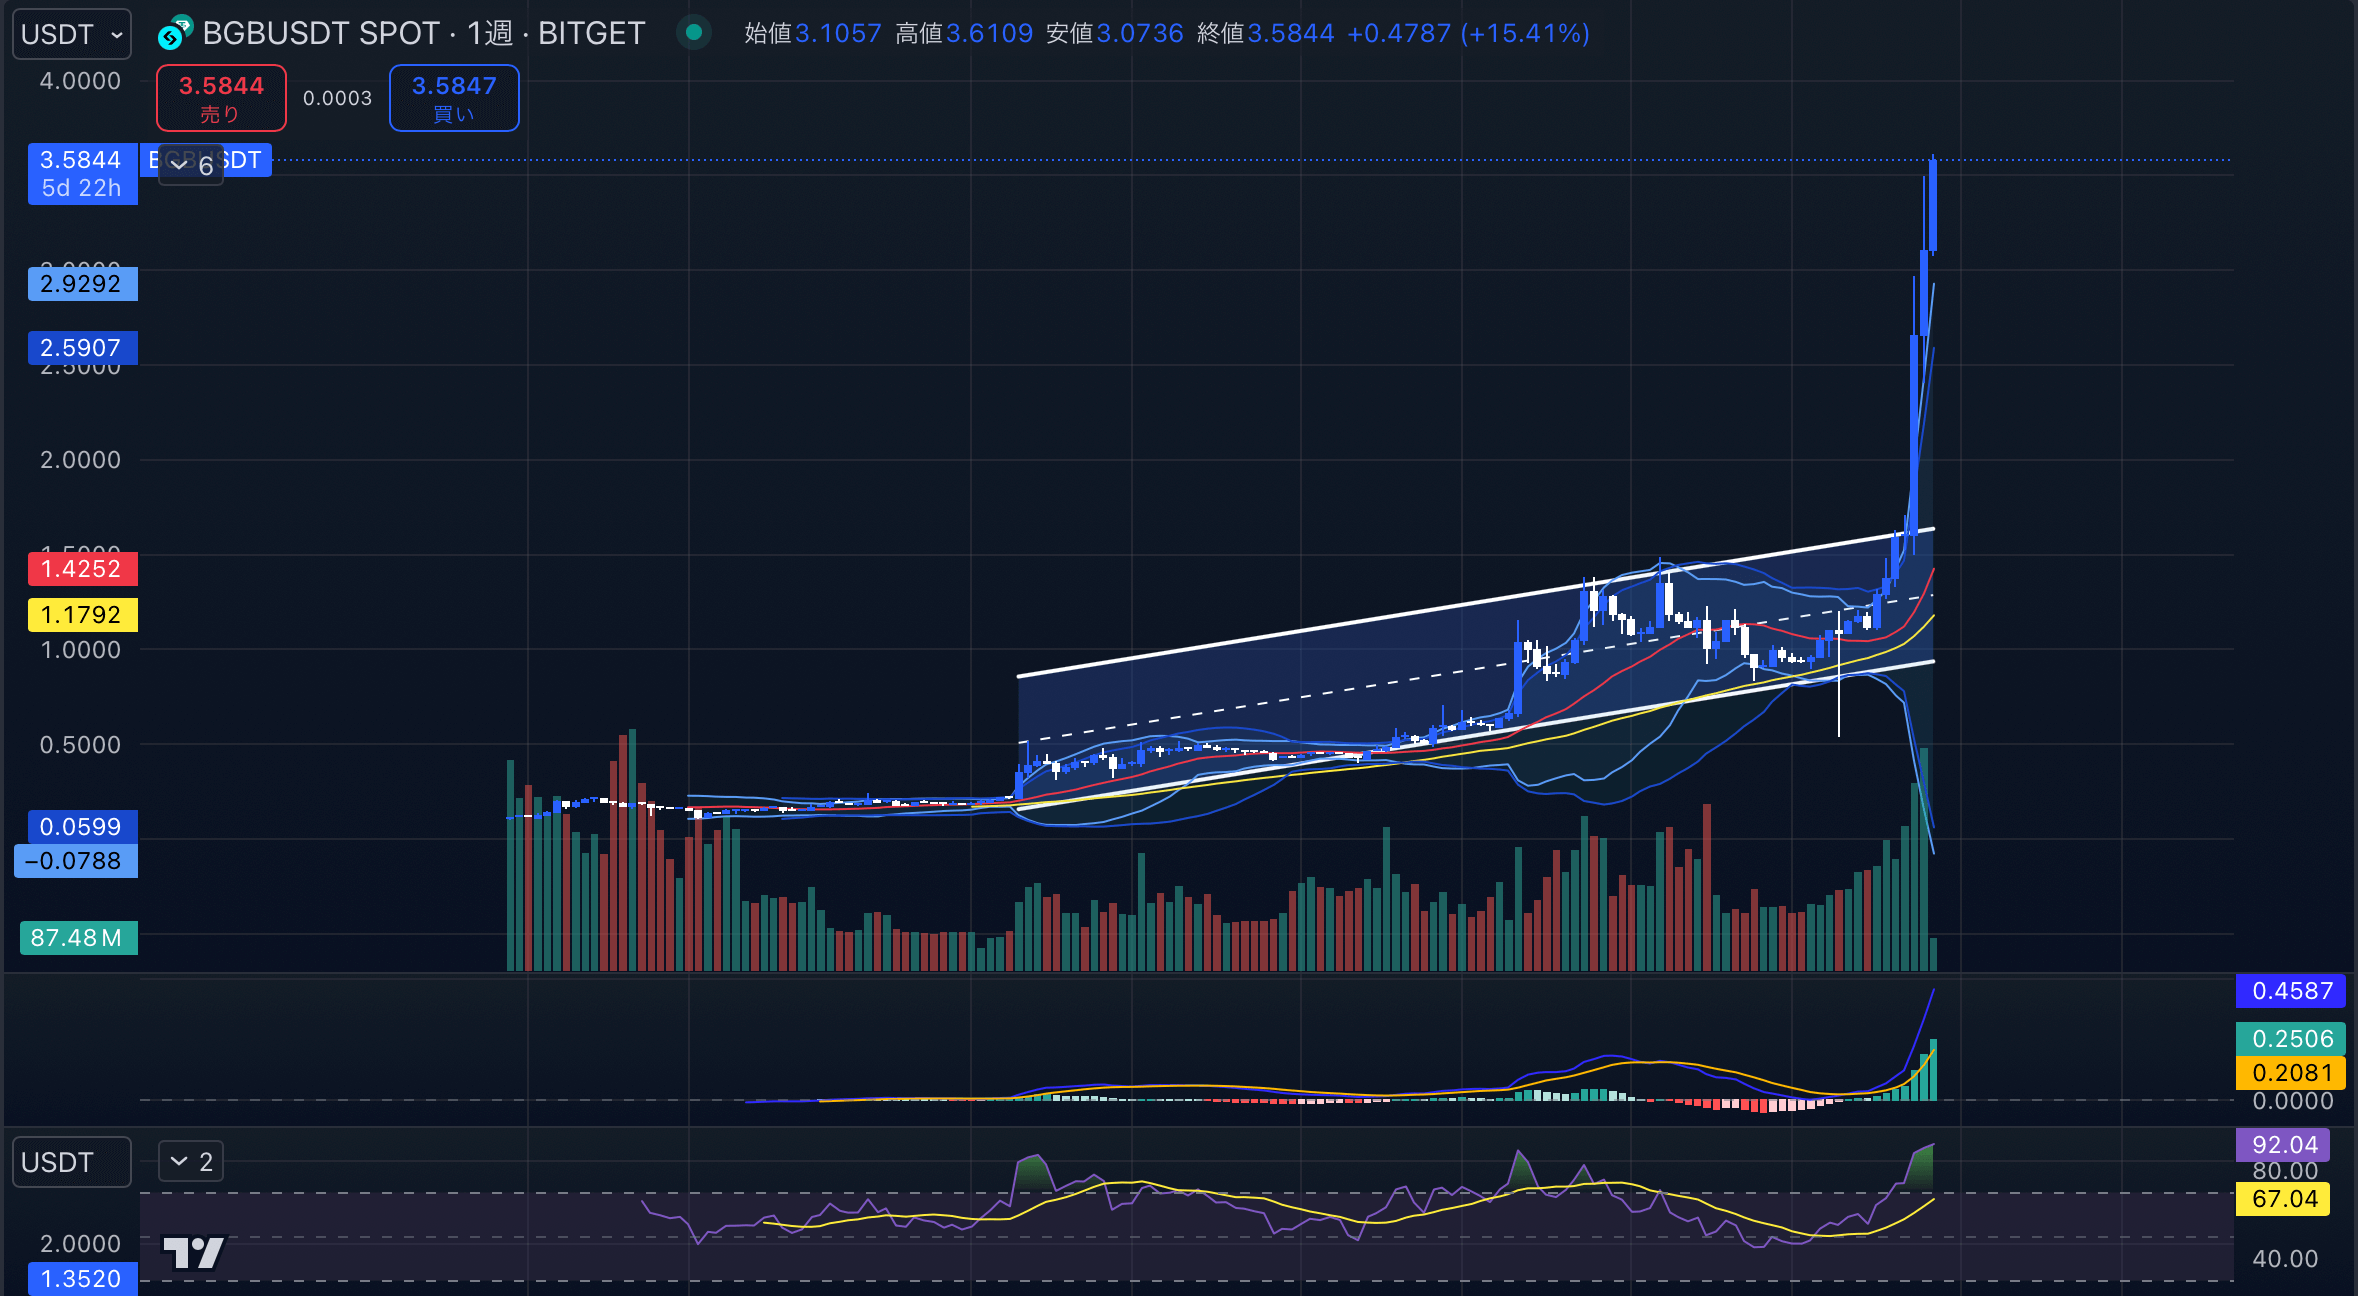Click the yellow 1.1792 price label
Image resolution: width=2358 pixels, height=1296 pixels.
click(x=82, y=615)
